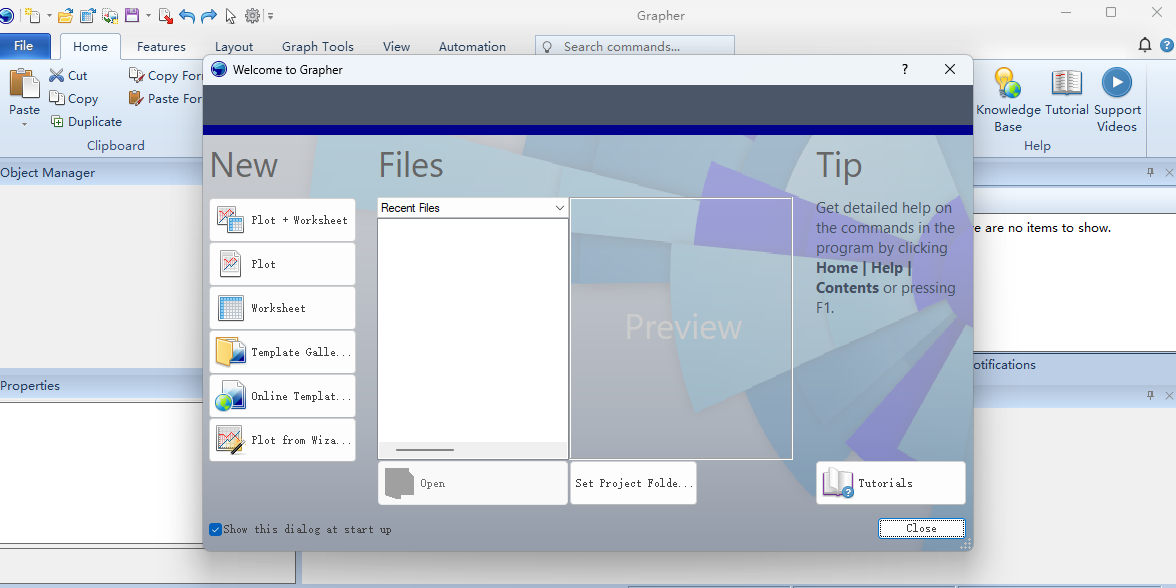This screenshot has width=1176, height=588.
Task: Click the Set Project Folder button
Action: point(633,483)
